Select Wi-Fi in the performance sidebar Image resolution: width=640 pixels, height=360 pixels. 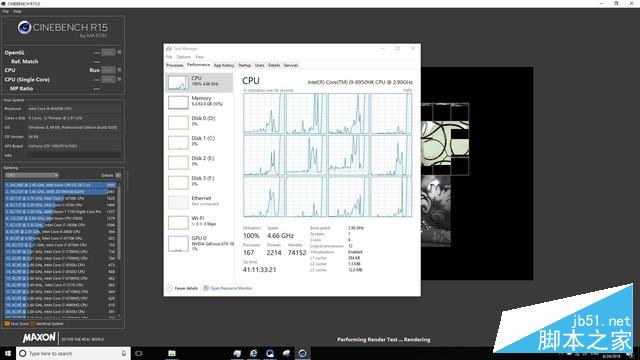199,222
